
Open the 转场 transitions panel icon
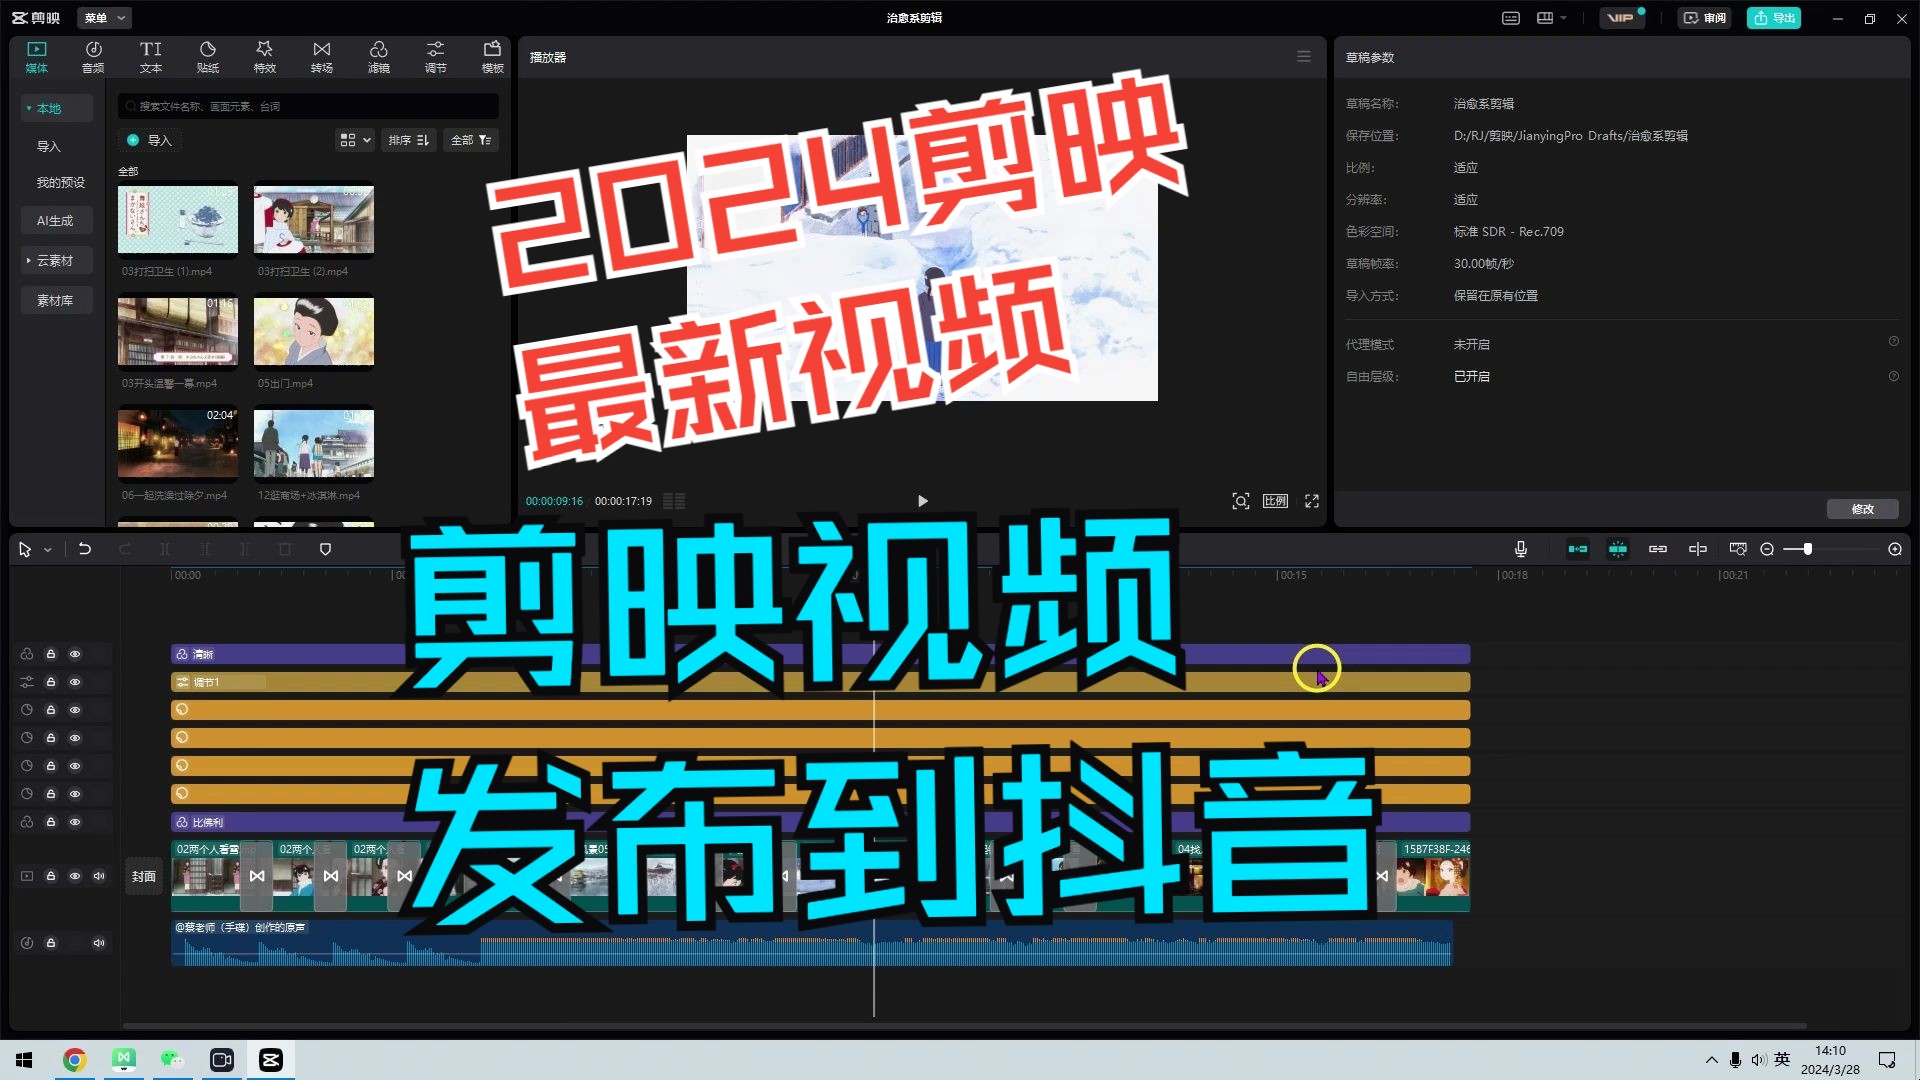[x=321, y=57]
